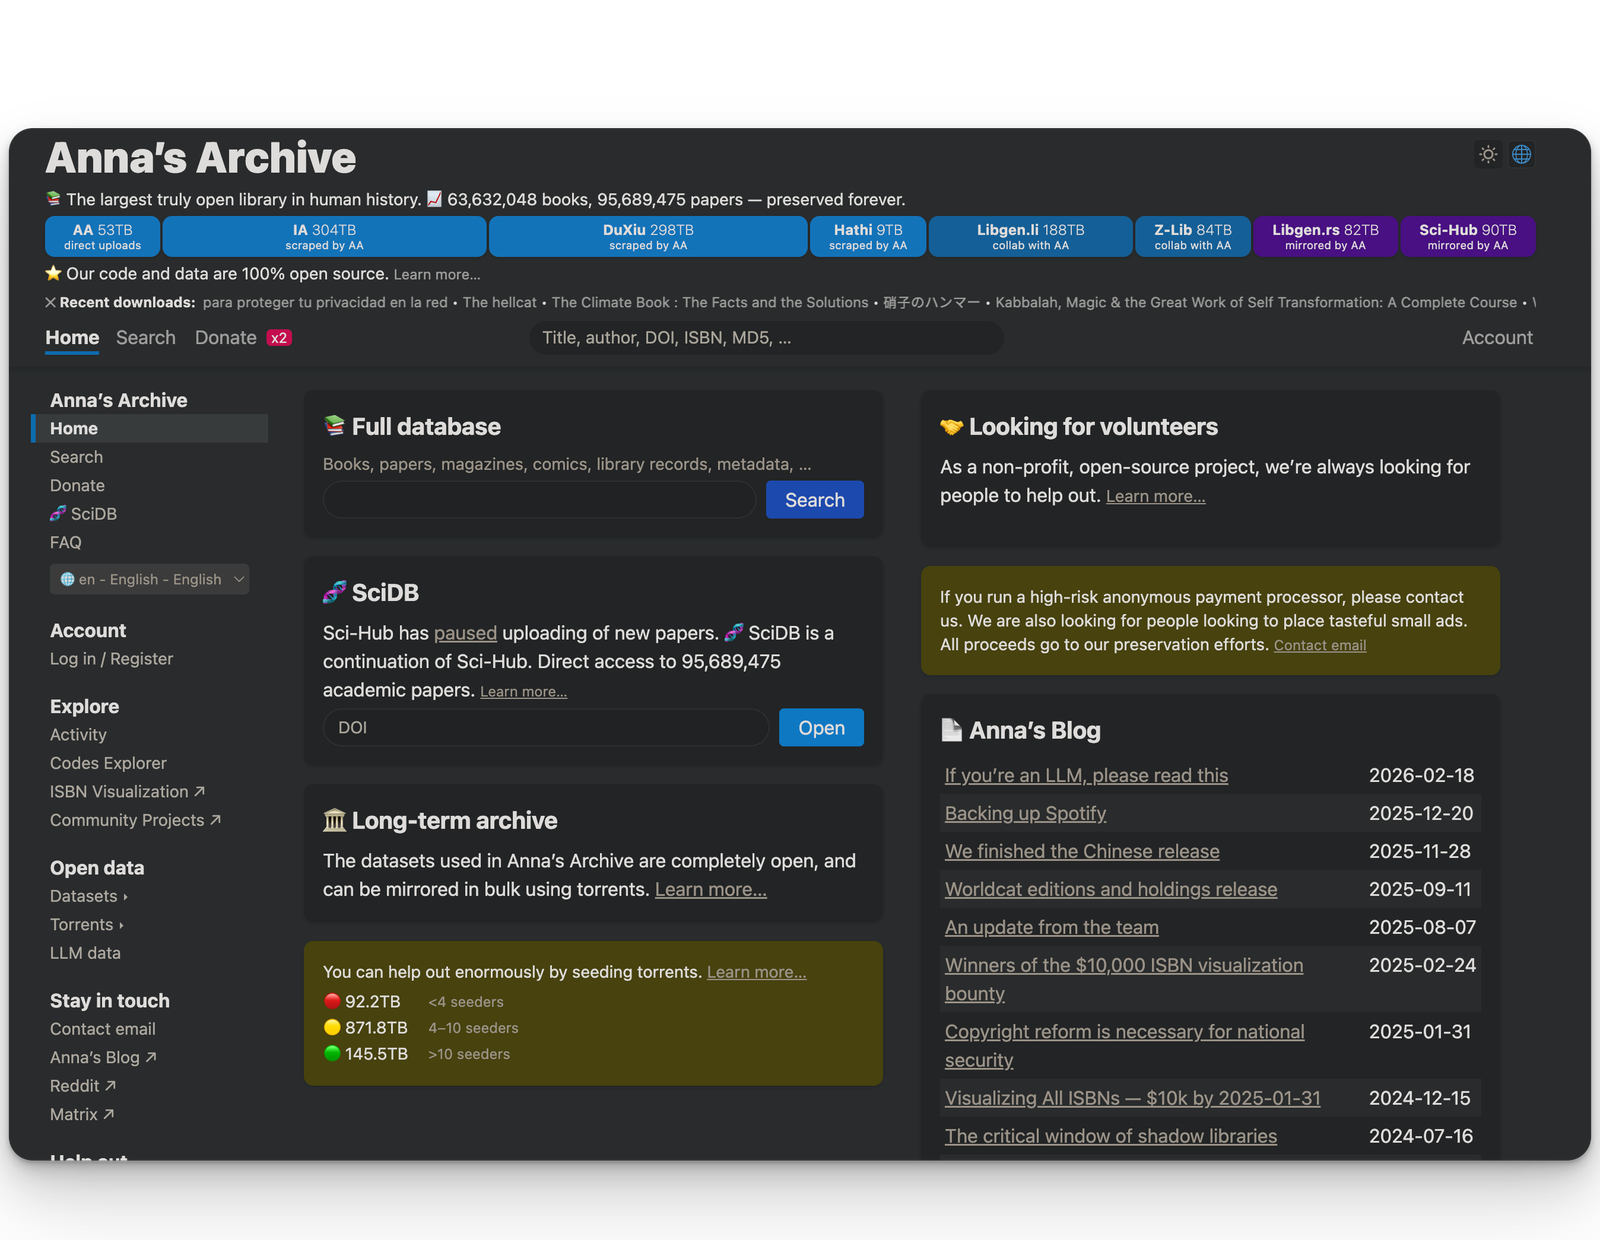The width and height of the screenshot is (1600, 1240).
Task: Open the Backing up Spotify blog post
Action: click(x=1025, y=813)
